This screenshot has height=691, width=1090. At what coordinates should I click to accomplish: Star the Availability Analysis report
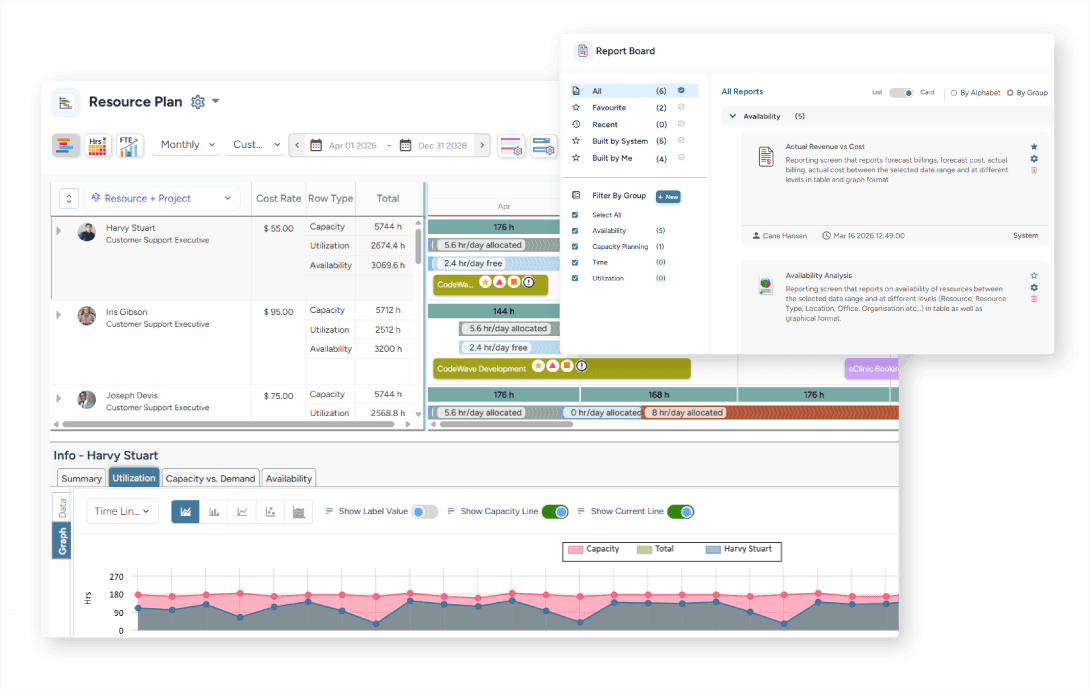(1034, 276)
